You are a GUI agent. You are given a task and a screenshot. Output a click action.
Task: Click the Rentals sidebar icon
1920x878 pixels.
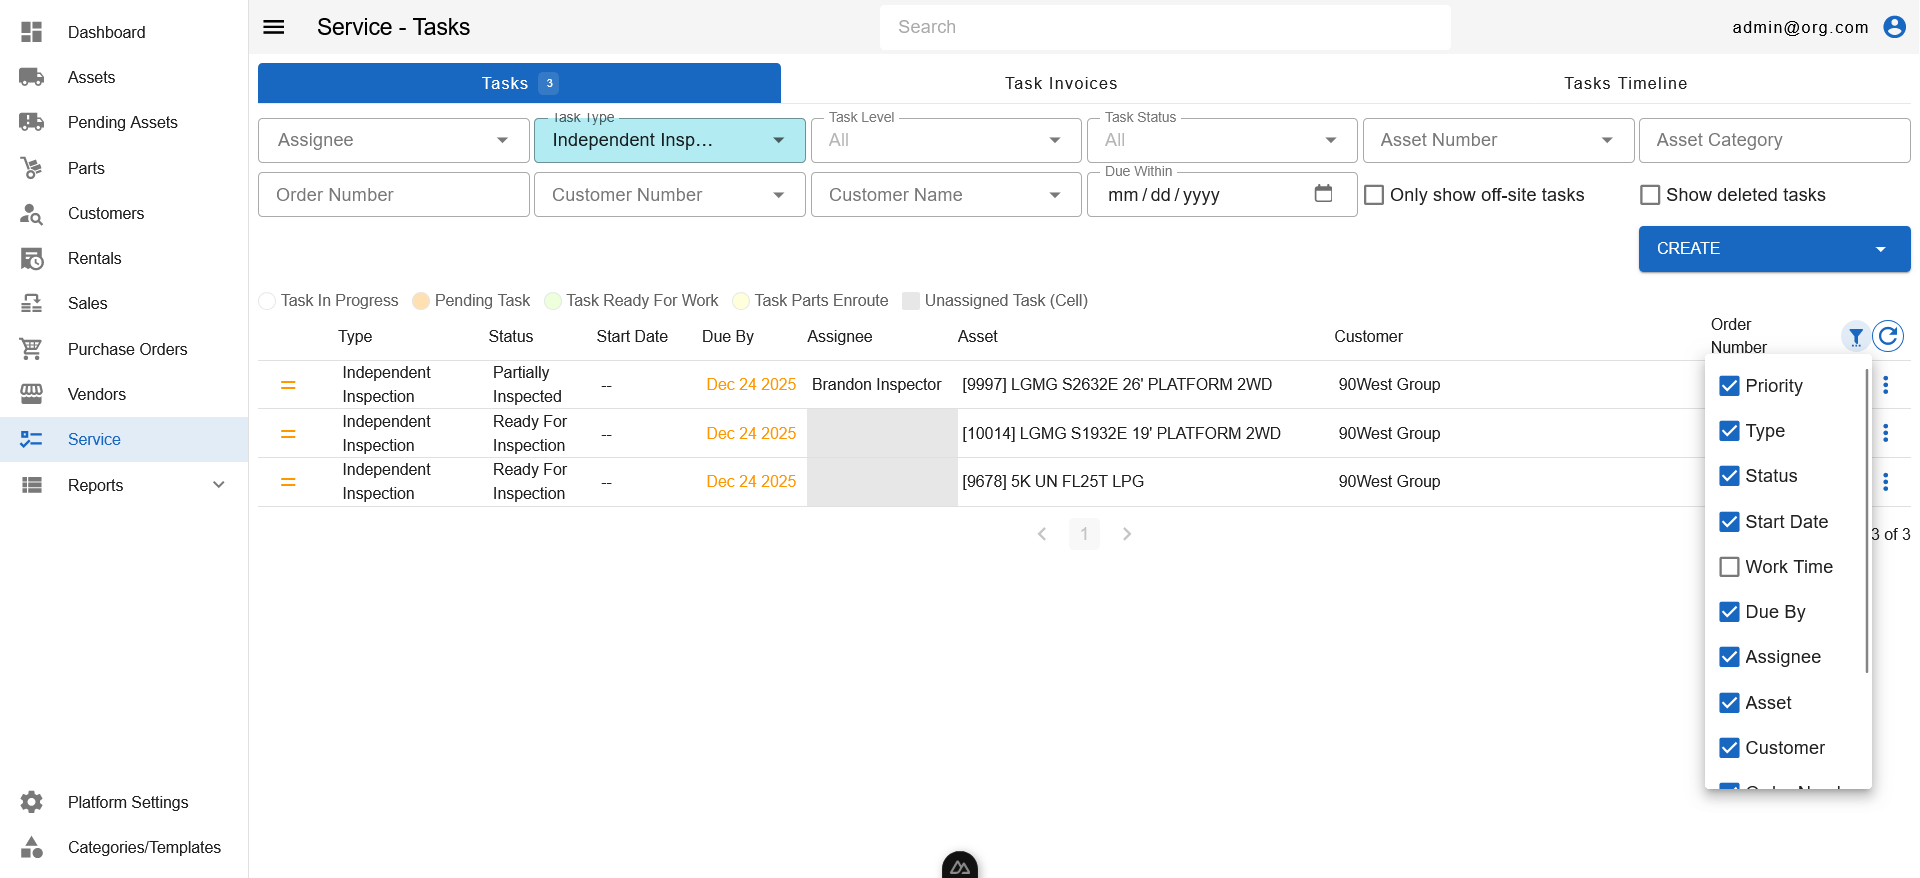32,258
